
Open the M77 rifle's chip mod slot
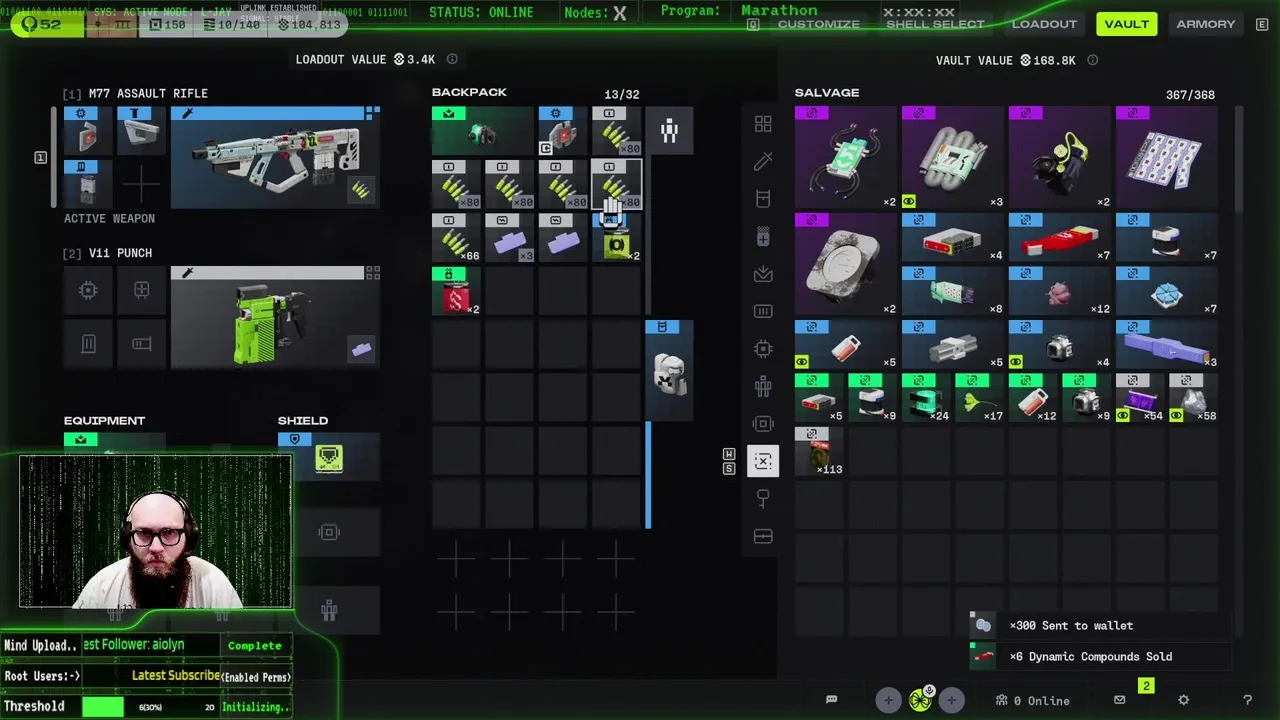(87, 130)
